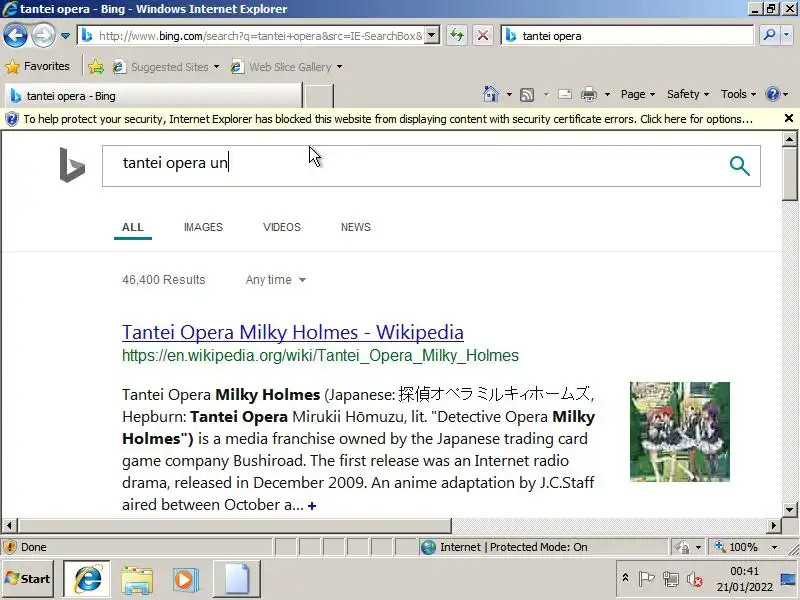
Task: Open the Tools menu
Action: tap(738, 94)
